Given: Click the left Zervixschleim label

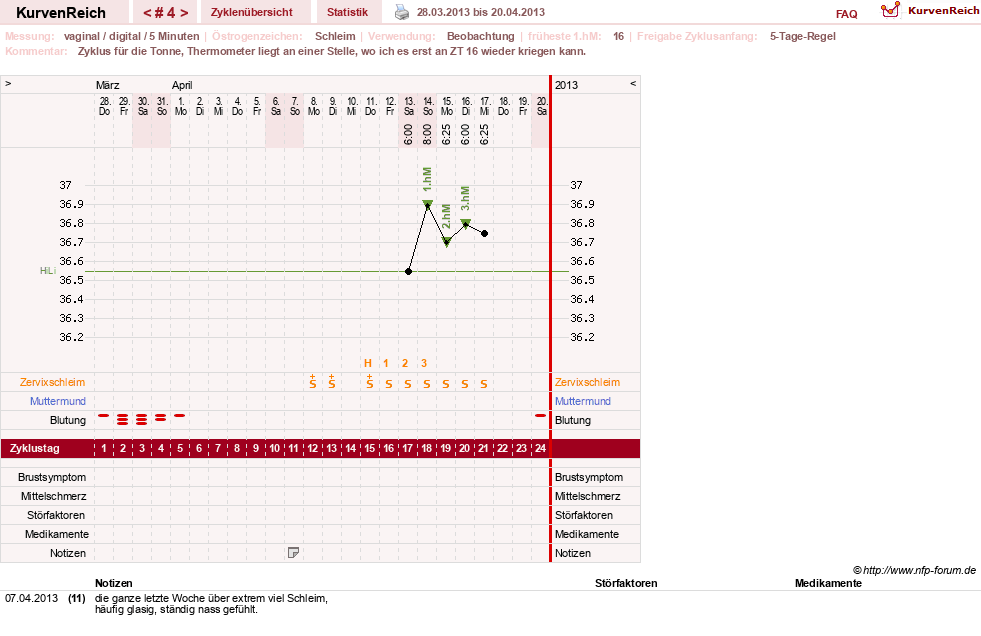Looking at the screenshot, I should (53, 382).
